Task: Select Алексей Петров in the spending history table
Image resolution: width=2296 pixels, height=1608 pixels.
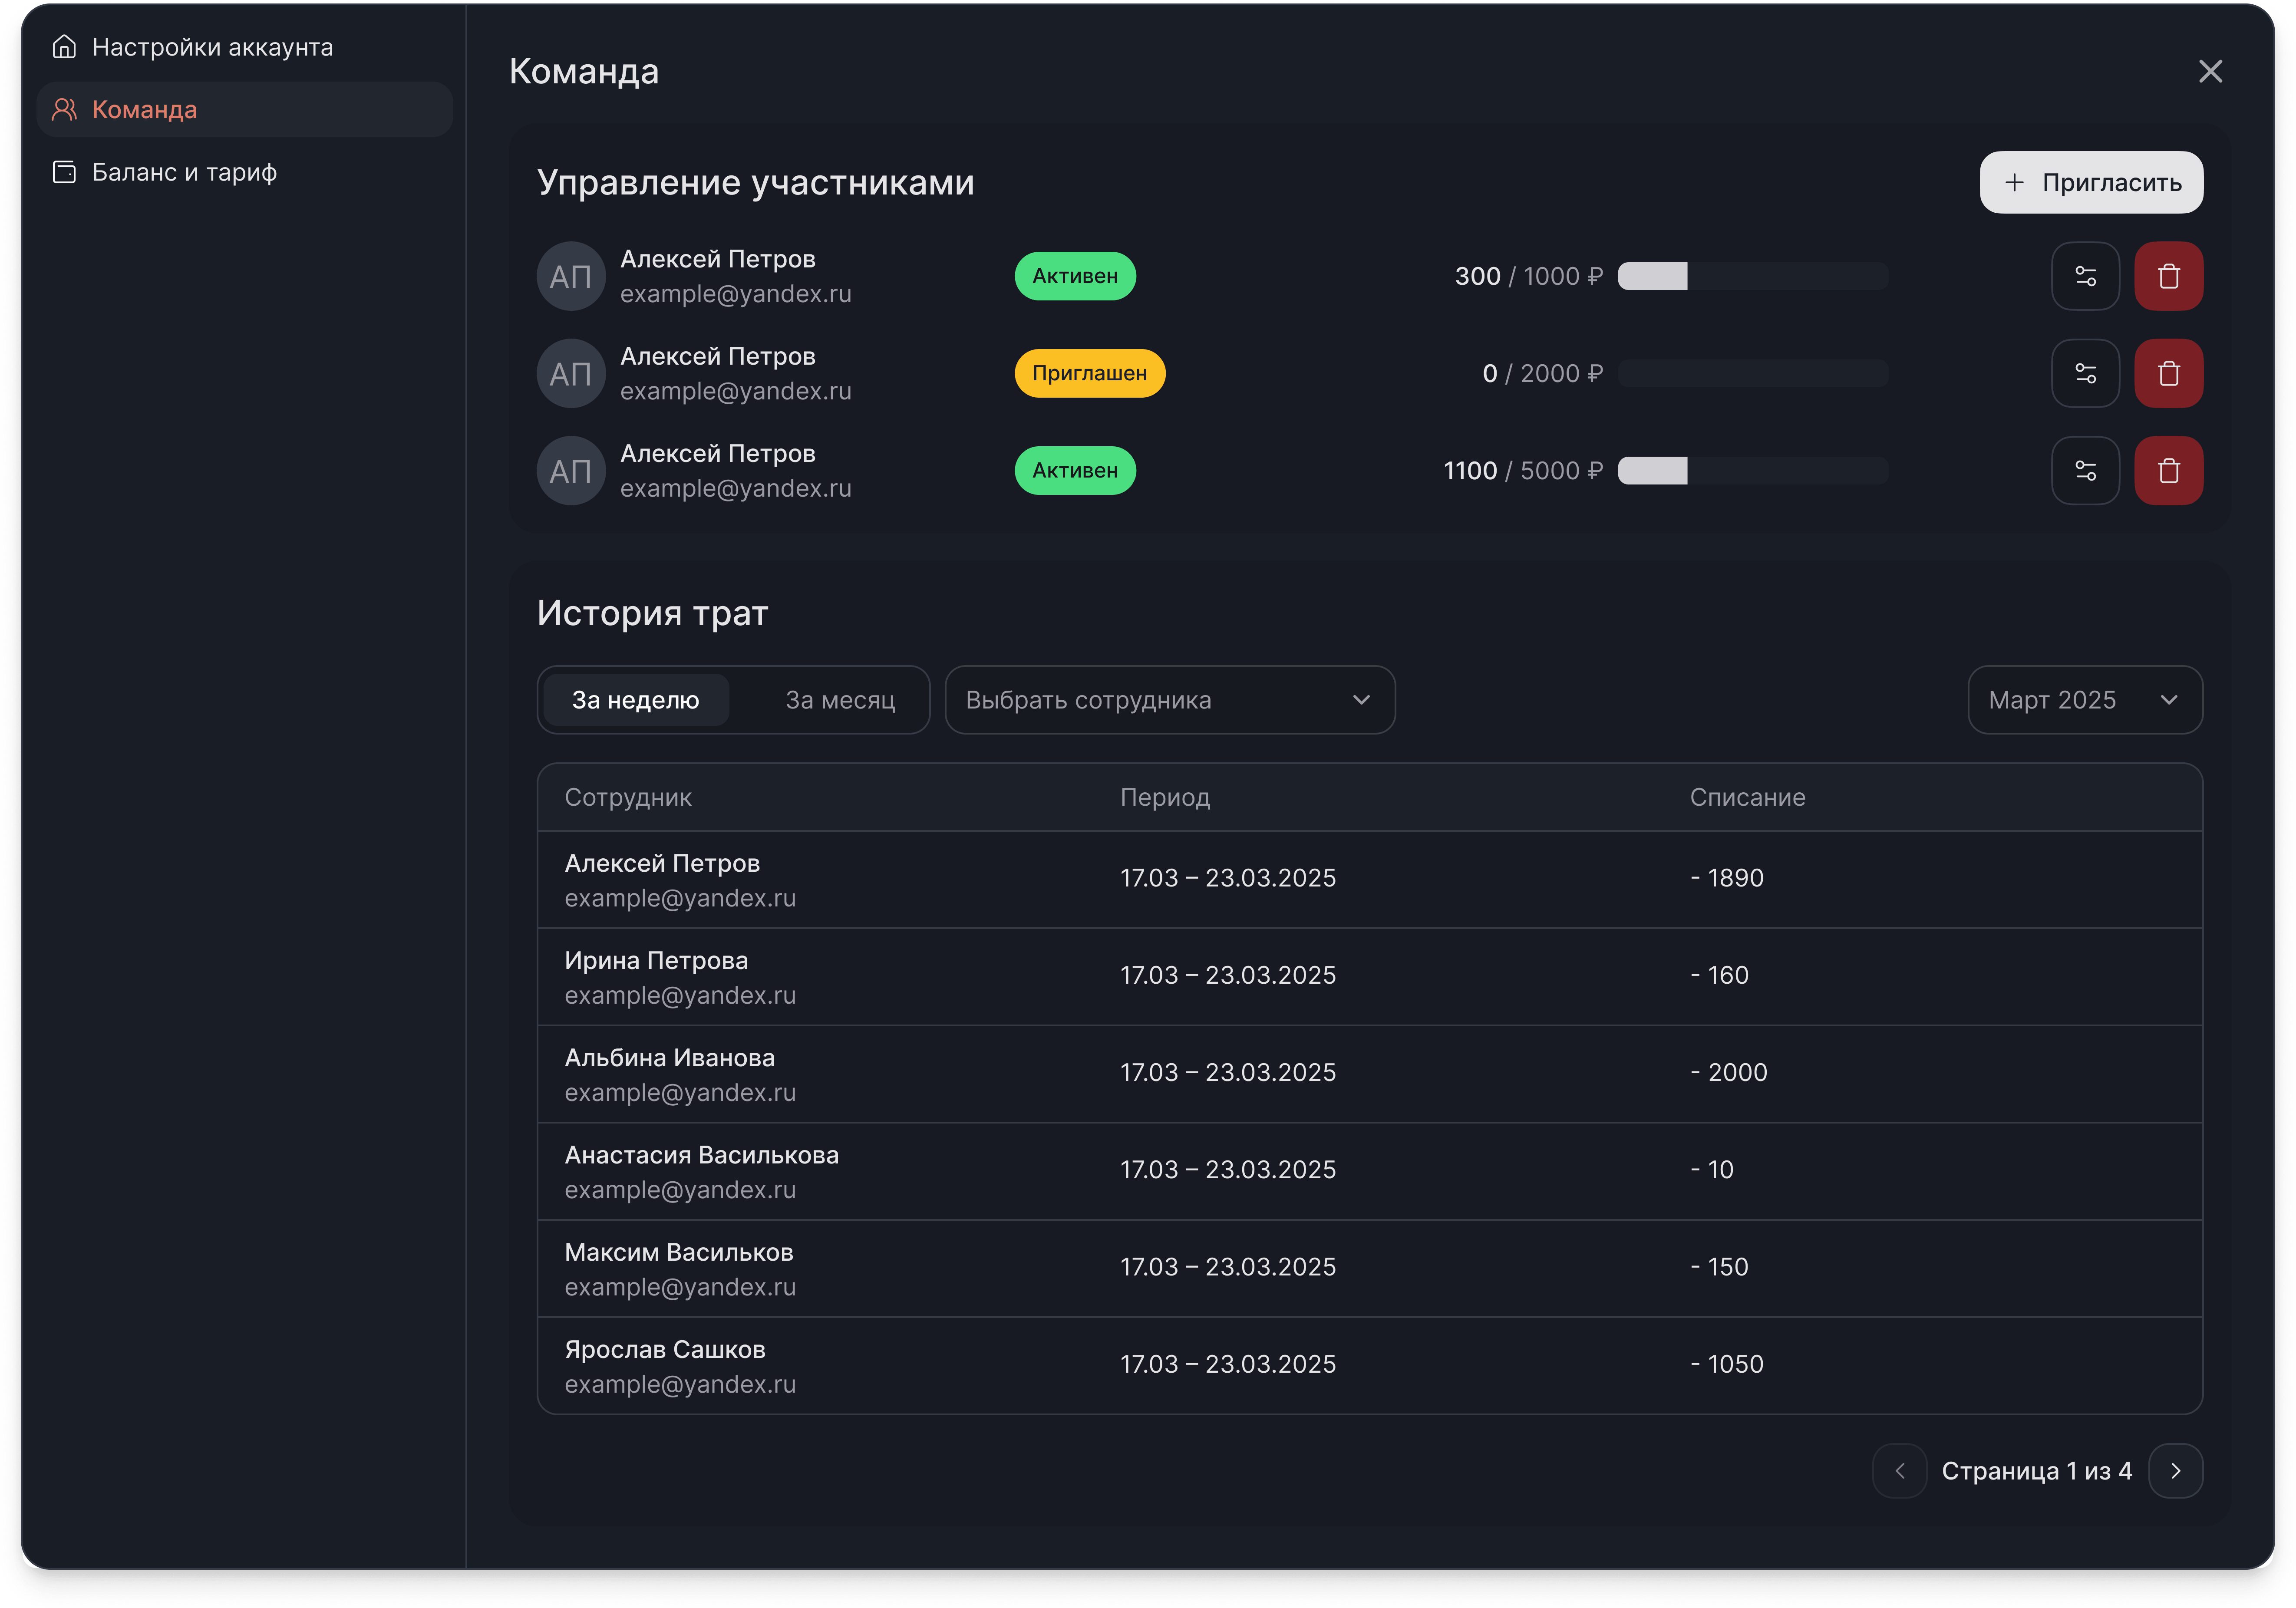Action: click(x=662, y=863)
